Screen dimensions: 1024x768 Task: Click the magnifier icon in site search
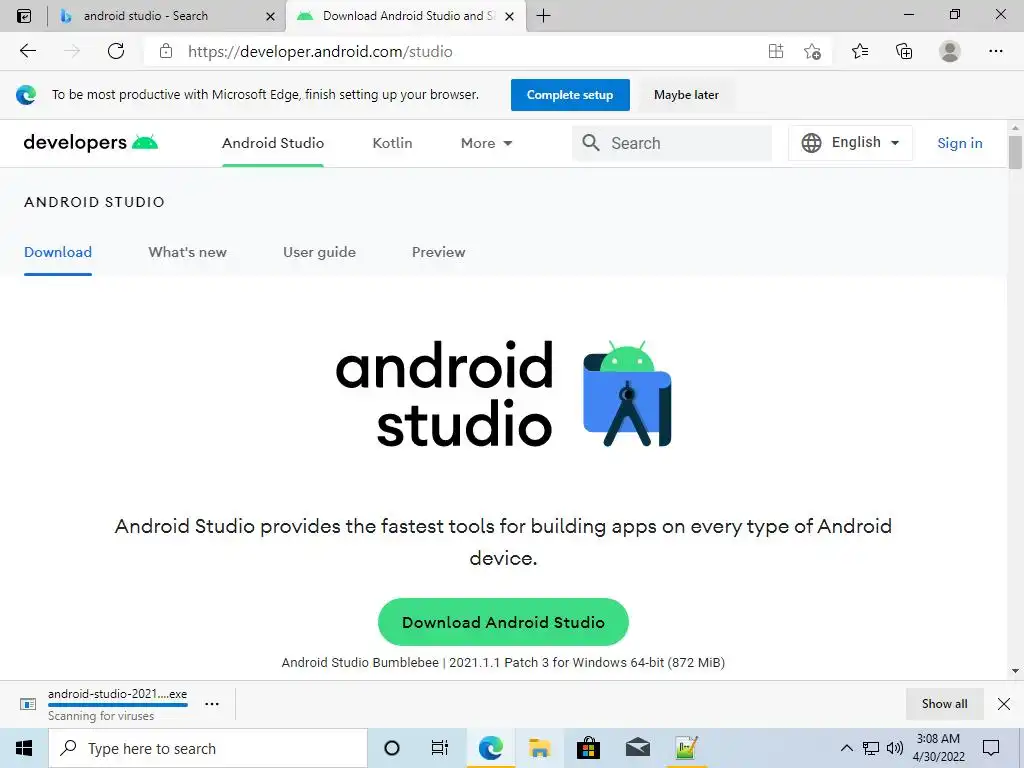(x=590, y=142)
